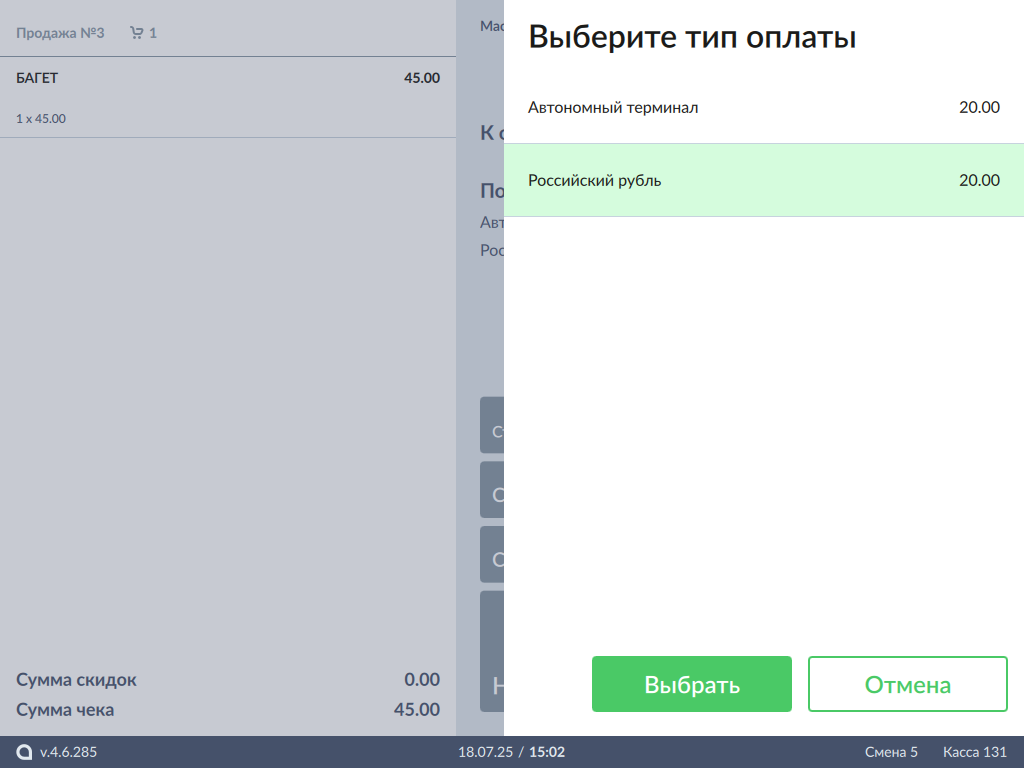Click the Выберите тип оплаты dialog title

[692, 38]
